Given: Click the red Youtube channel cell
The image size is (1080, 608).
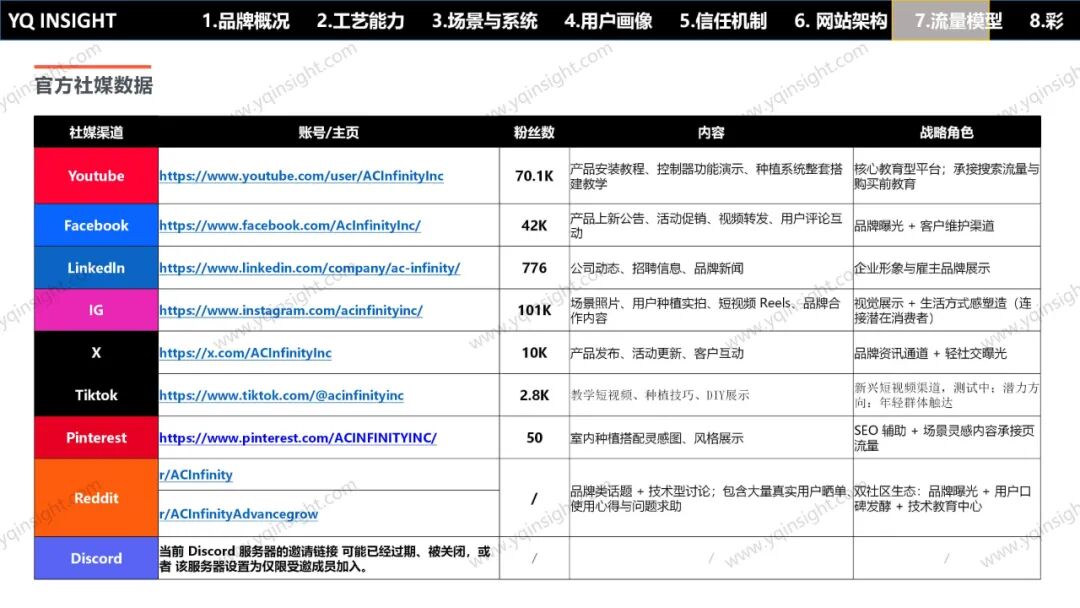Looking at the screenshot, I should (96, 176).
